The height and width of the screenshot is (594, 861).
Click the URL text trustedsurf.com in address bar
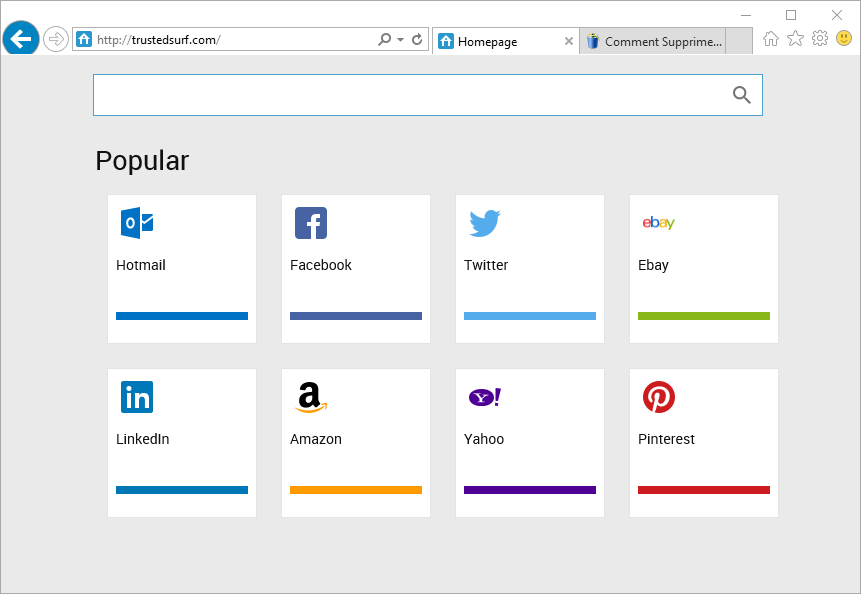(174, 40)
